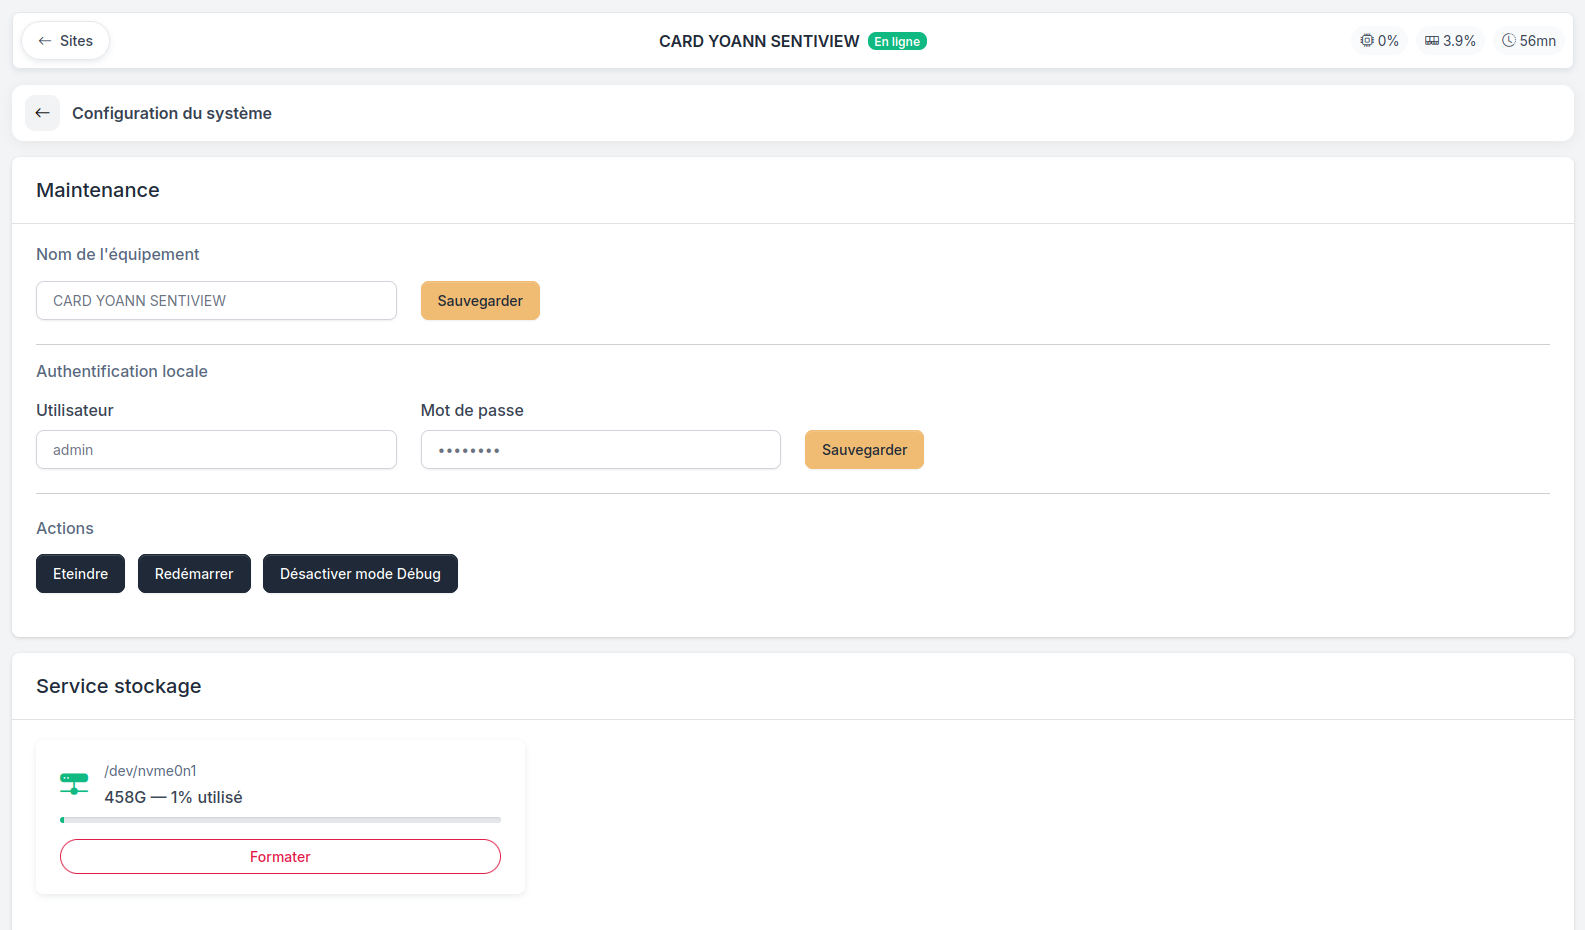Save local authentication credentials

(x=864, y=450)
